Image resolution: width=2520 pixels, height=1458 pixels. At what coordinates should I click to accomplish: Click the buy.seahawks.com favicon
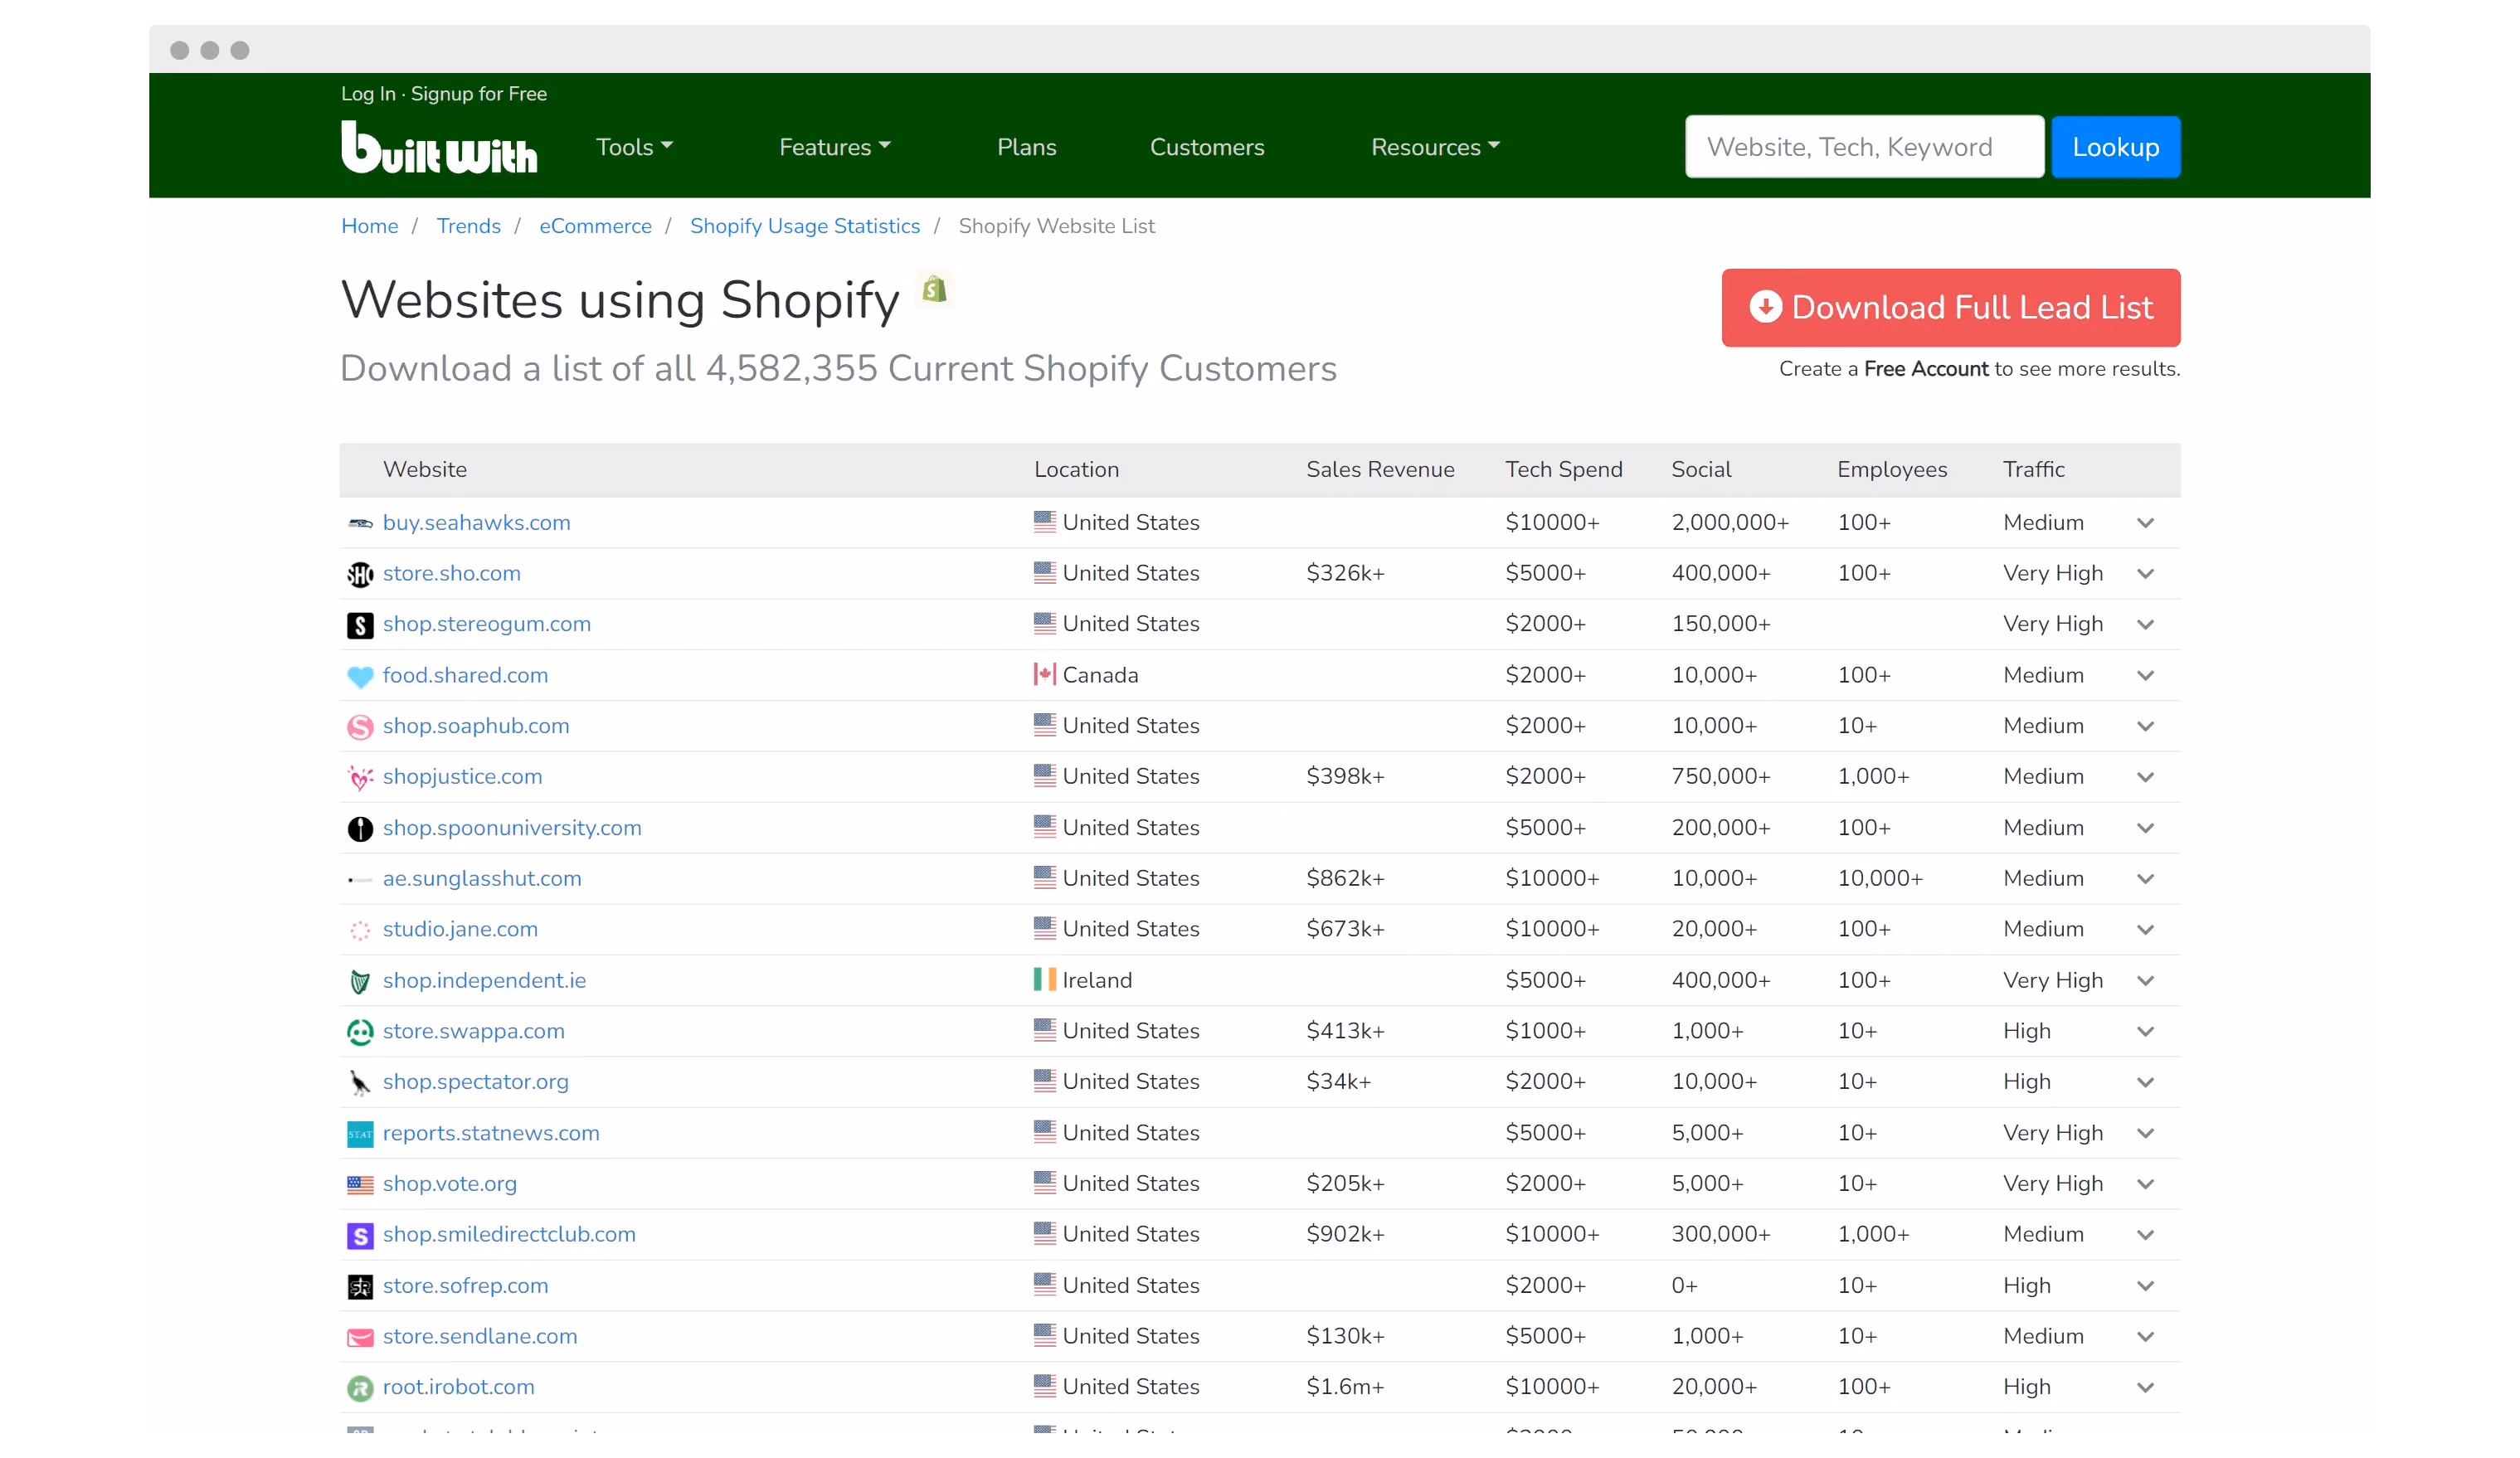(x=360, y=523)
